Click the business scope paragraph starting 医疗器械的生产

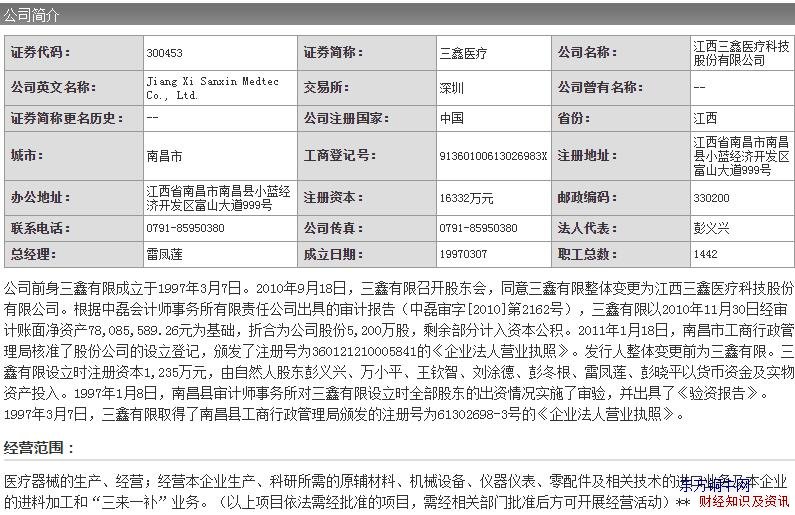tap(396, 491)
